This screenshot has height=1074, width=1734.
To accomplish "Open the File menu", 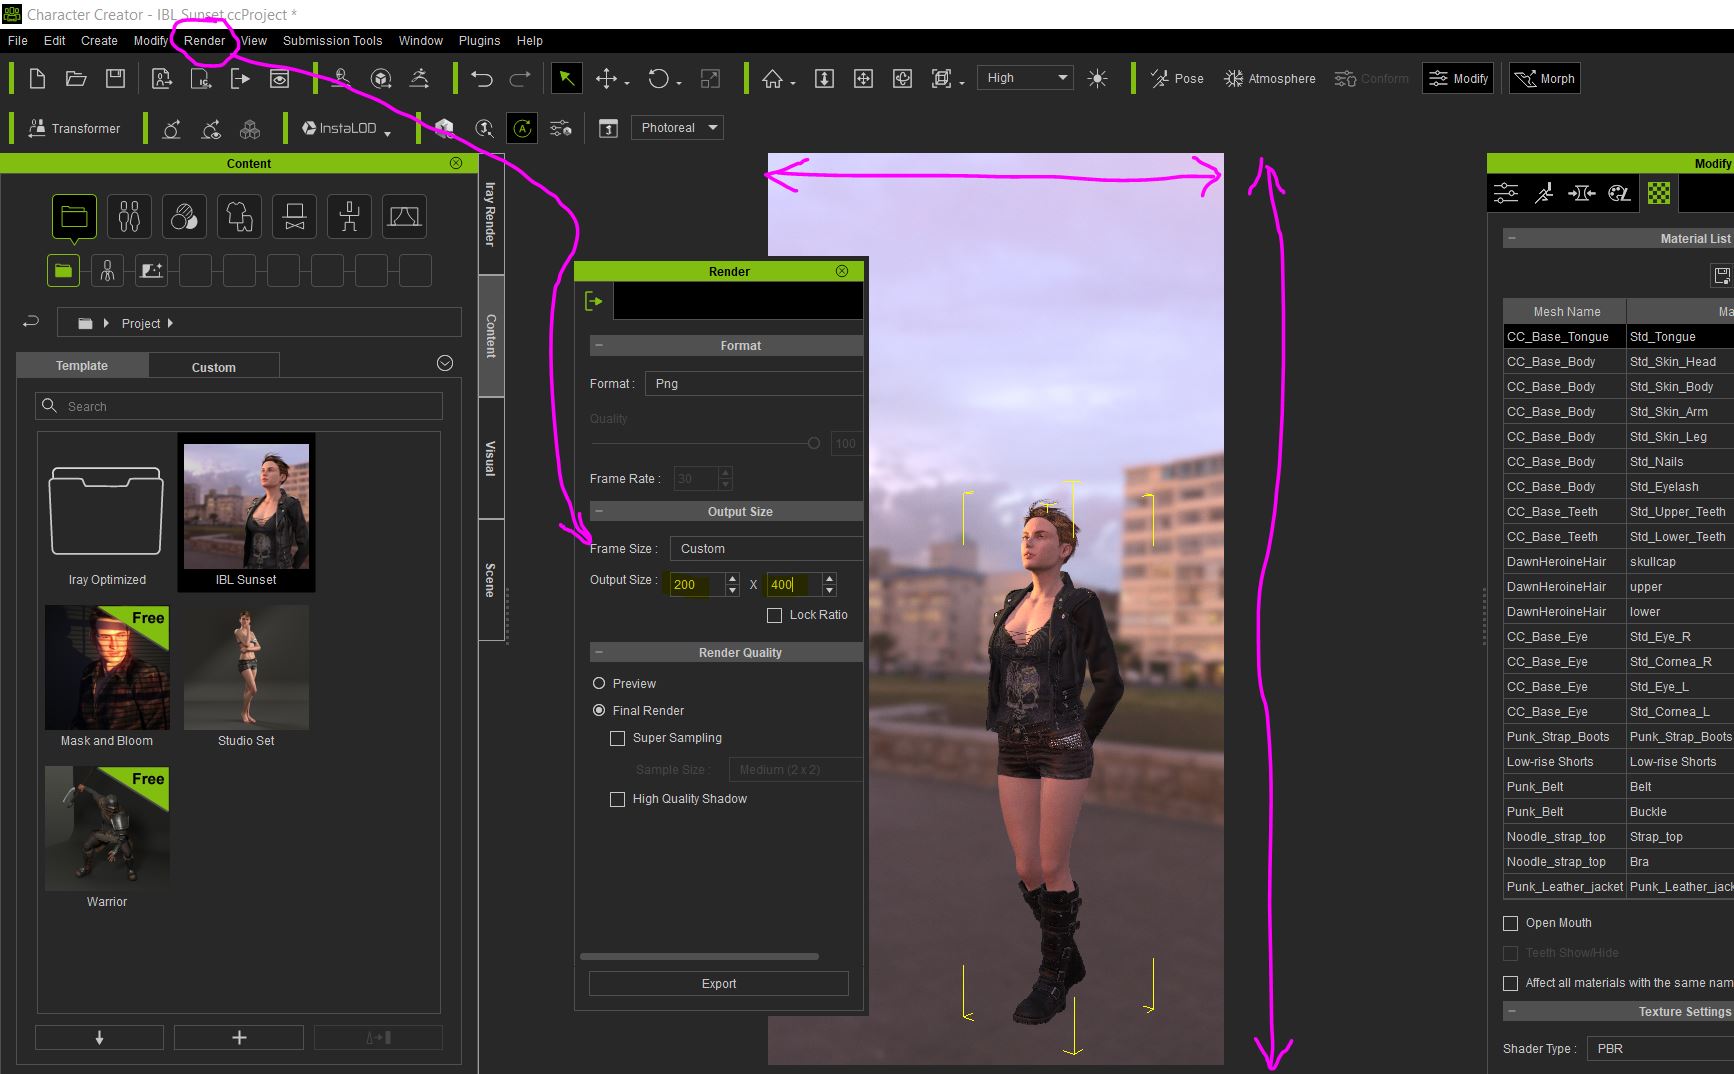I will 18,41.
